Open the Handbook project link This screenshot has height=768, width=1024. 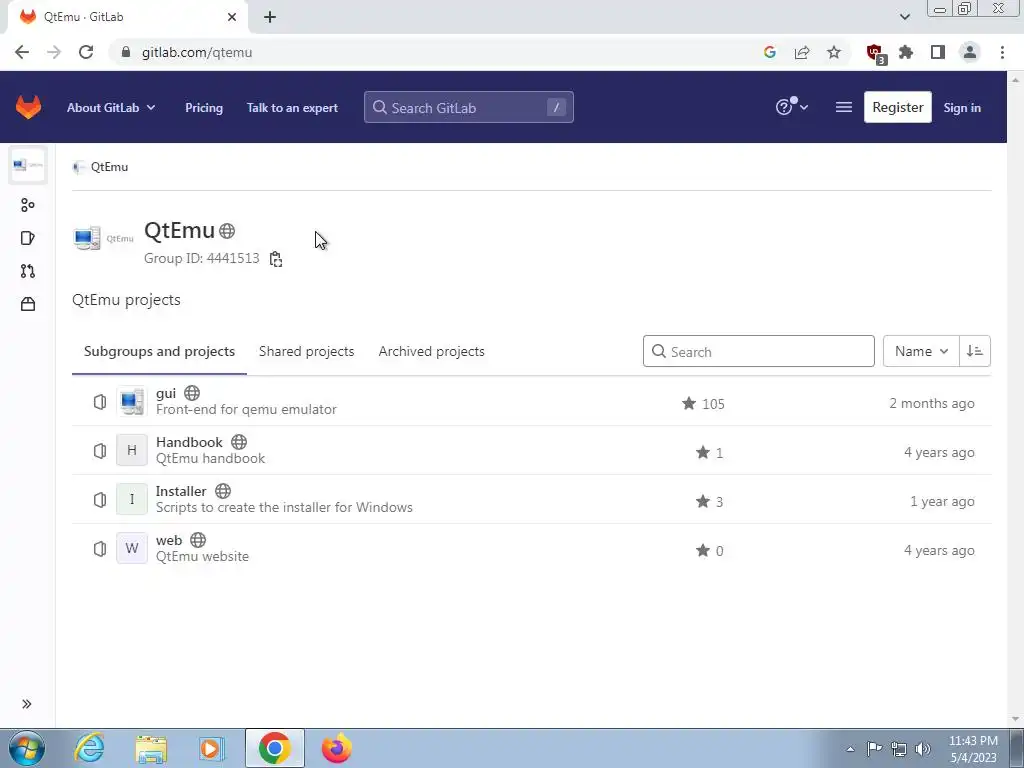(189, 442)
